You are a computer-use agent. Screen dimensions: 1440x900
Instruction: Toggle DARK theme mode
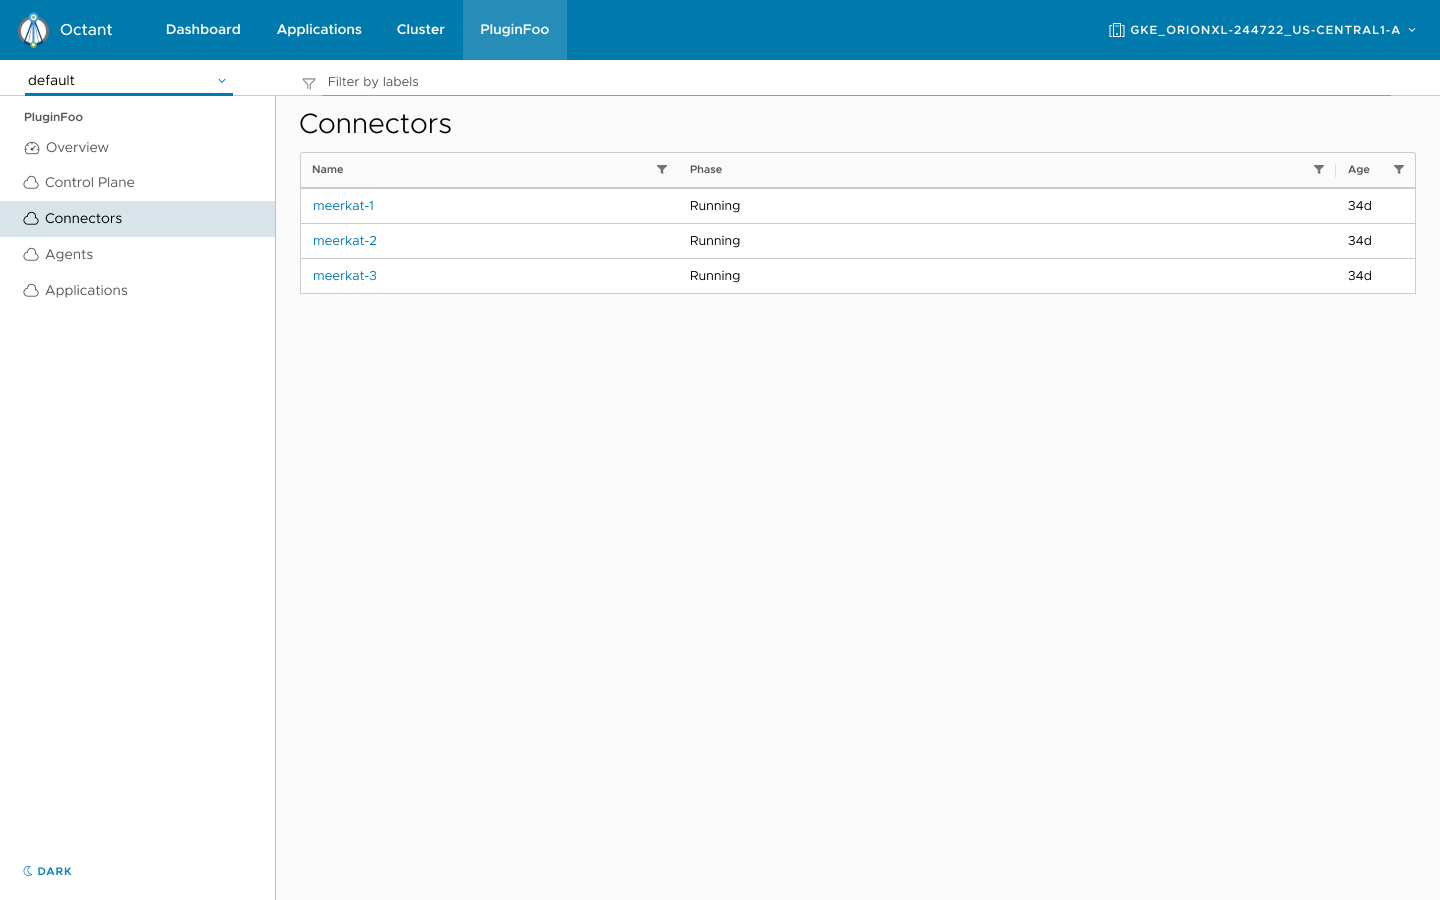[x=46, y=871]
